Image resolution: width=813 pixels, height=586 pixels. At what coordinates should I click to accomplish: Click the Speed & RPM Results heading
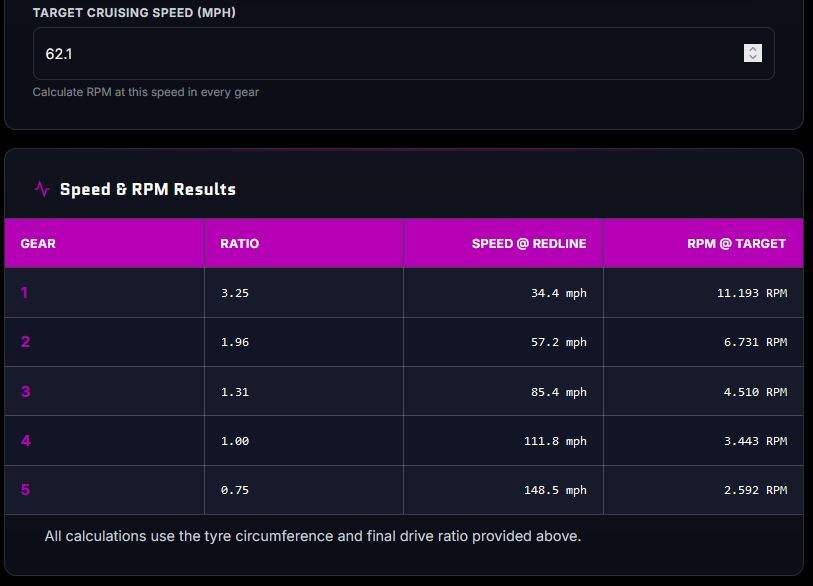(x=148, y=189)
